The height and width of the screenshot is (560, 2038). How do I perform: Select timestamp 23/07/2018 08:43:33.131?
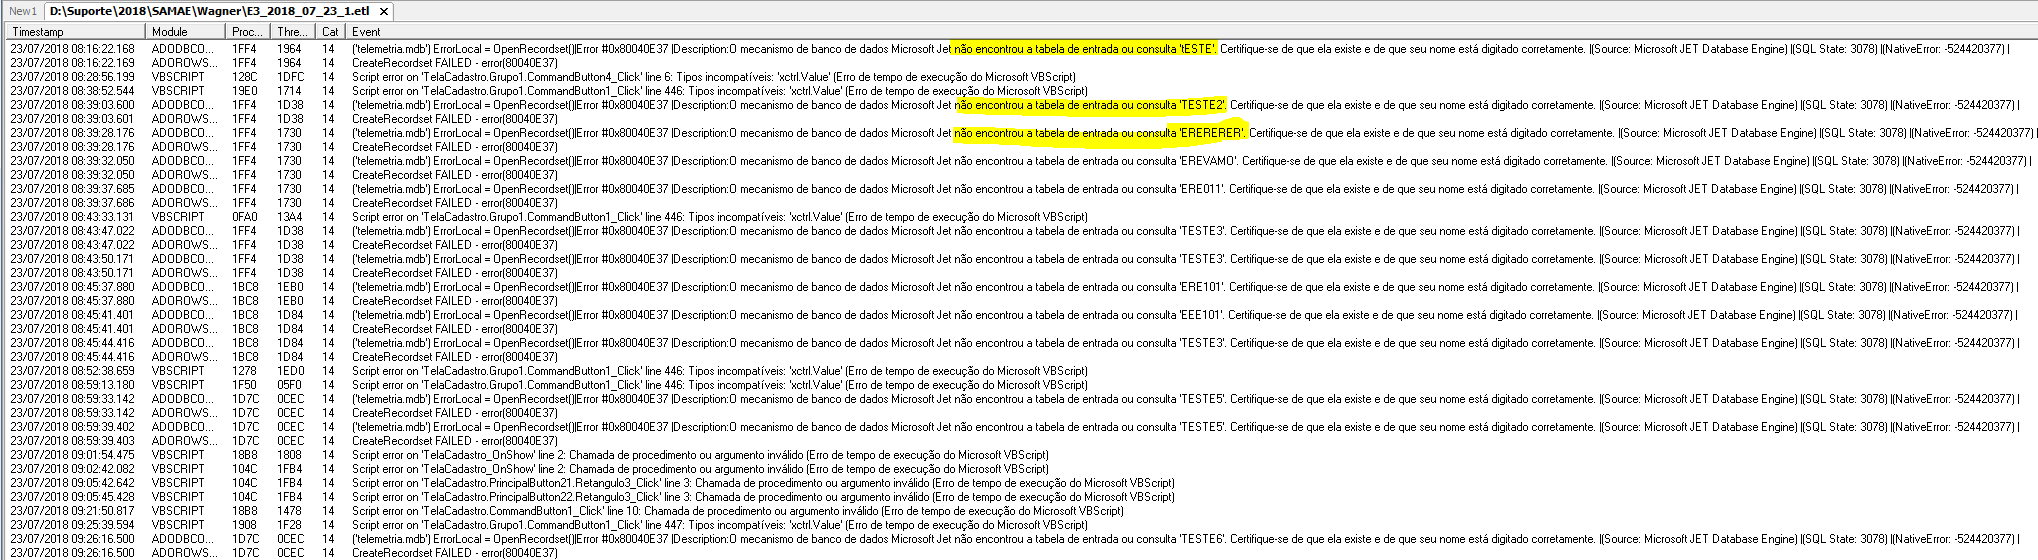72,217
